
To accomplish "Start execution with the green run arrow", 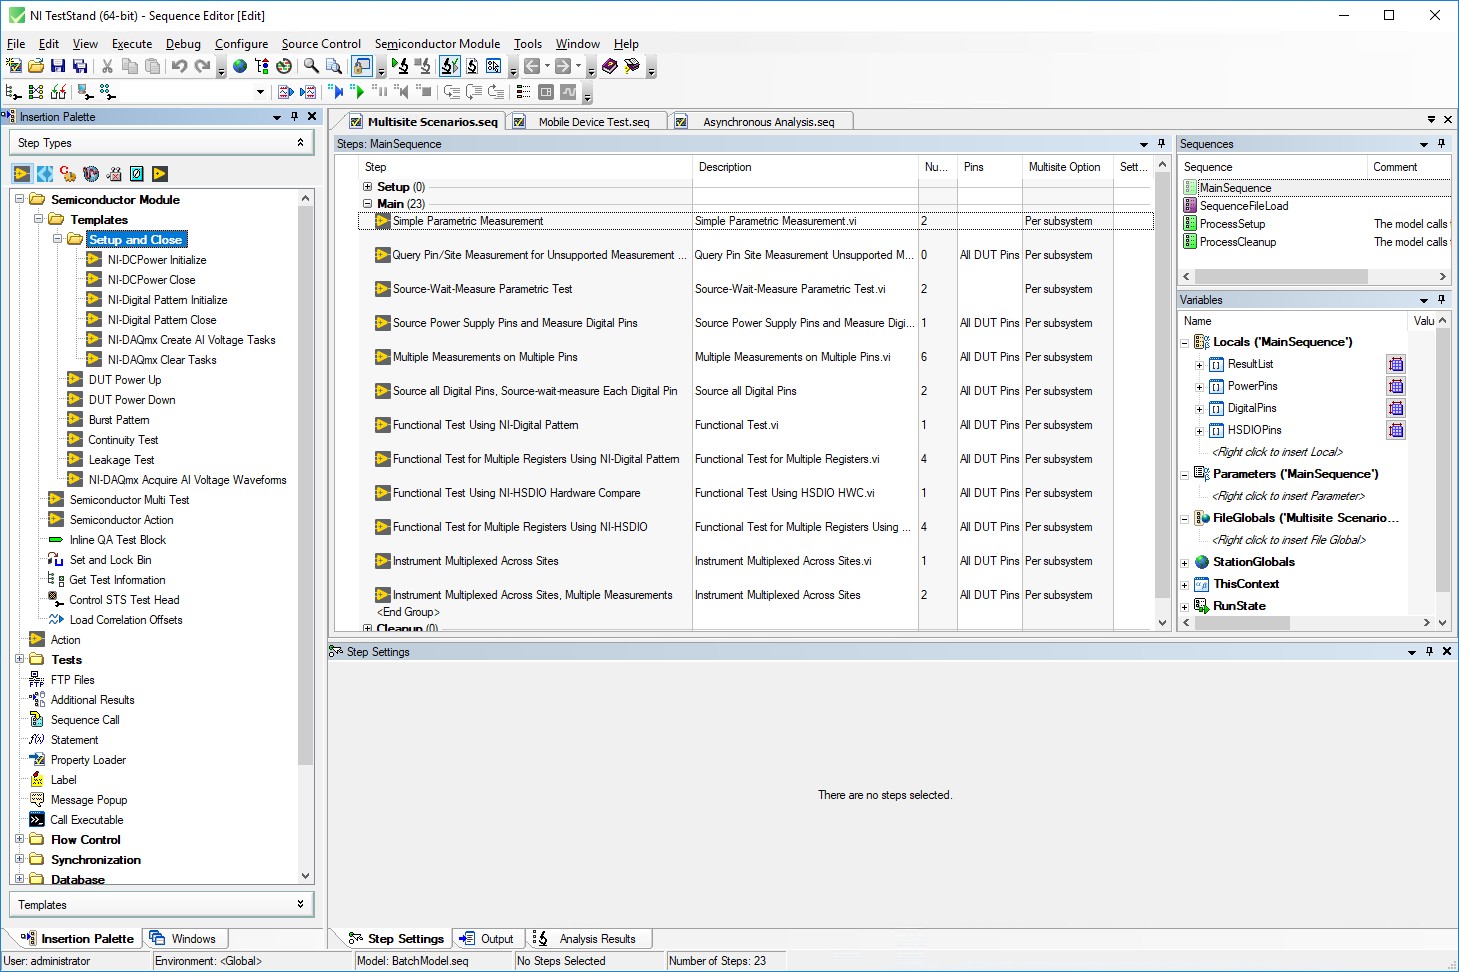I will (x=358, y=91).
